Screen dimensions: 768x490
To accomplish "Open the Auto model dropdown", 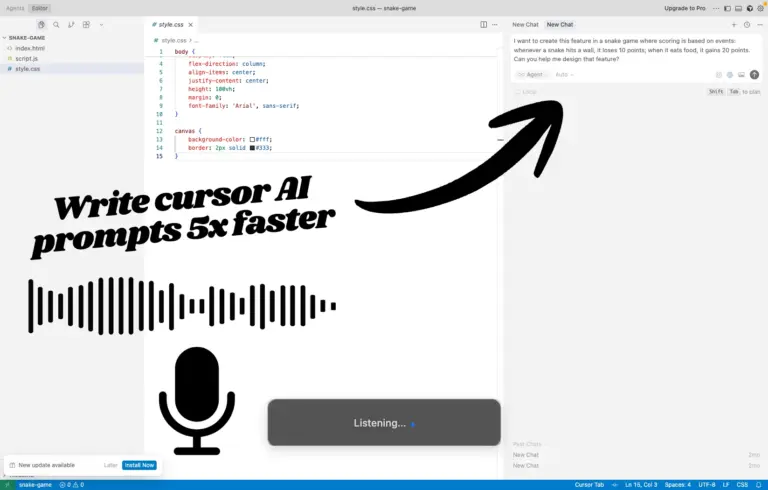I will pos(564,74).
